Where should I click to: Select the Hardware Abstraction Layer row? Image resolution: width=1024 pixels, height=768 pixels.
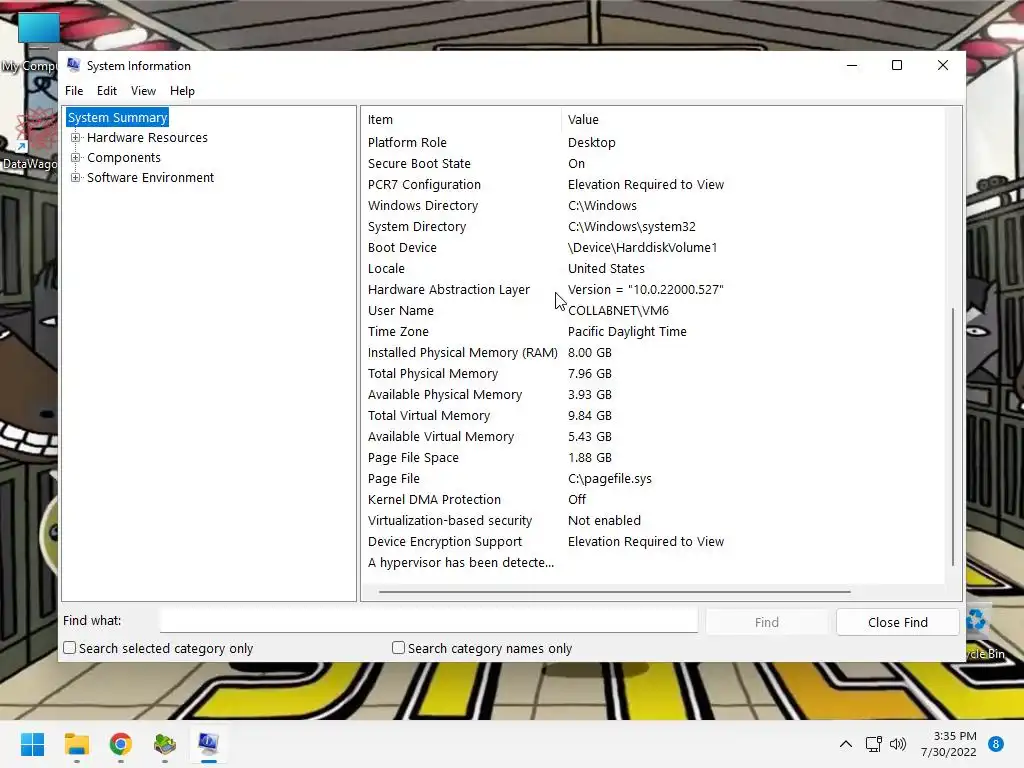click(x=653, y=289)
